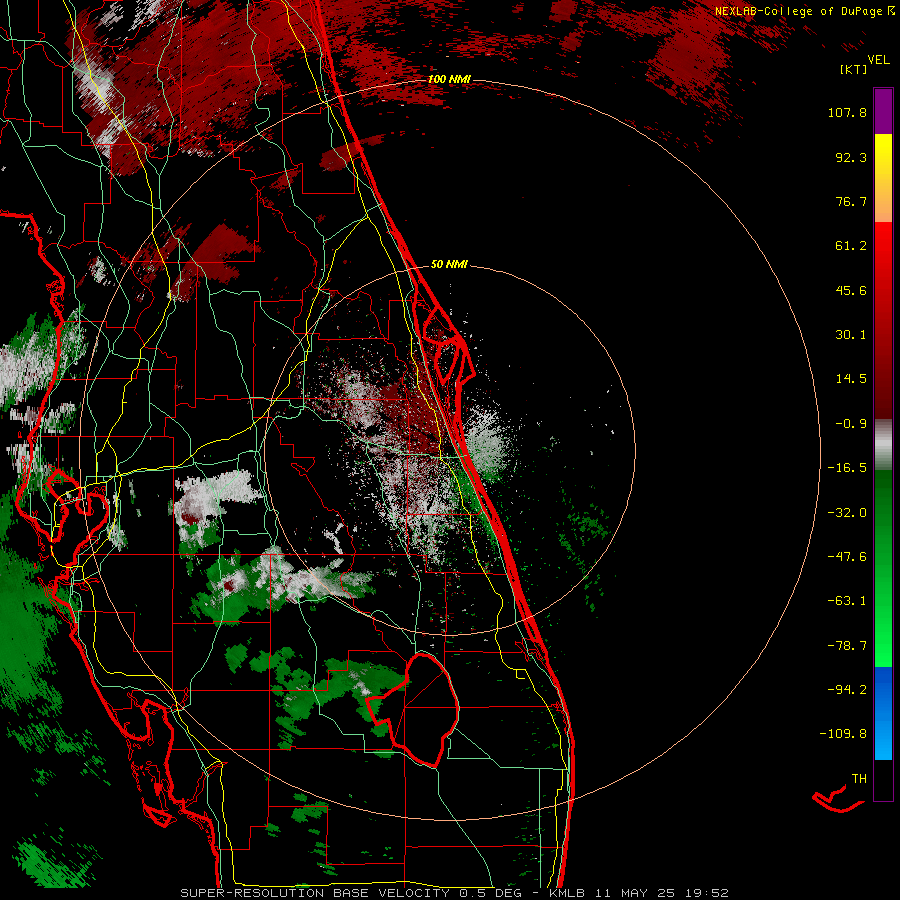900x900 pixels.
Task: Select the -109.8 legend value
Action: (x=844, y=734)
